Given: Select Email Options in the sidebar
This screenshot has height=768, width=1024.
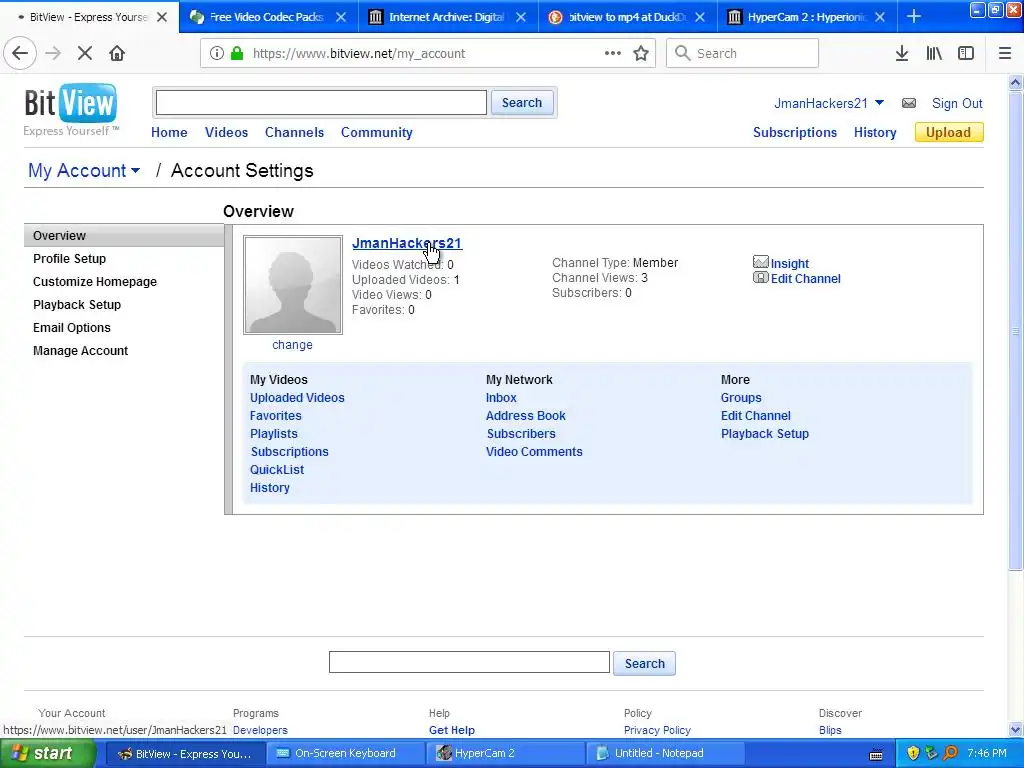Looking at the screenshot, I should (x=72, y=328).
